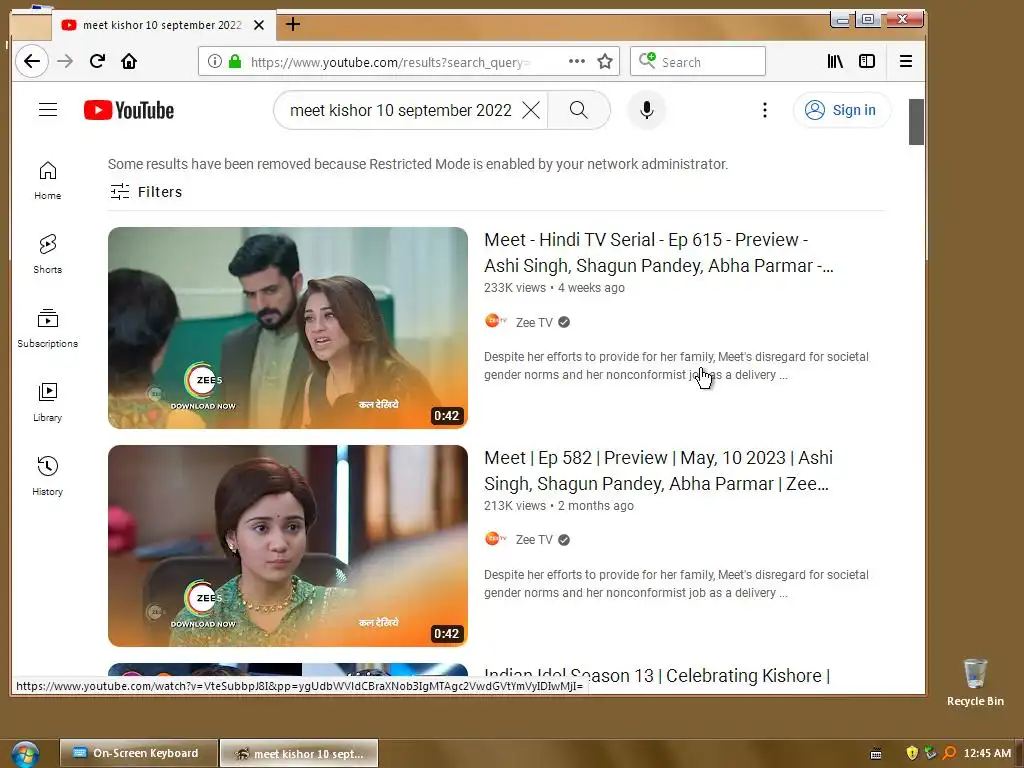This screenshot has width=1024, height=768.
Task: Switch to On-Screen Keyboard taskbar button
Action: click(x=138, y=753)
